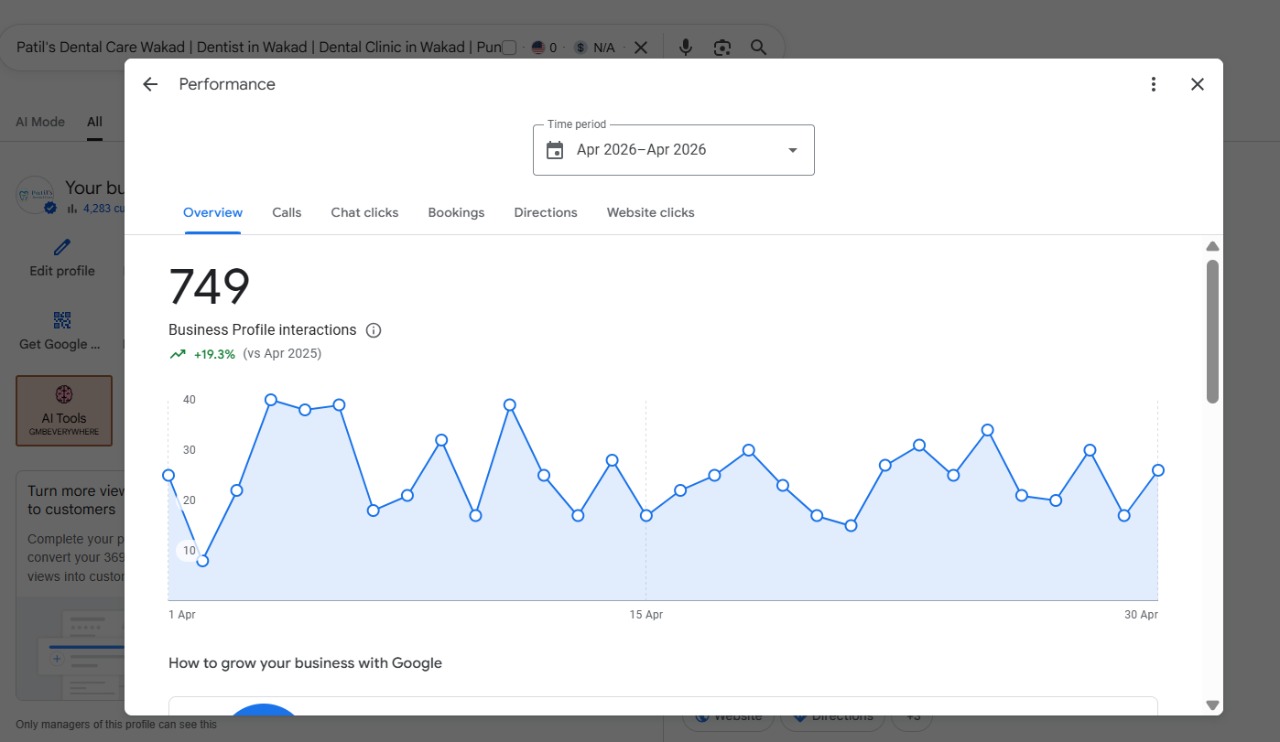The width and height of the screenshot is (1280, 742).
Task: Open the three-dot more options menu
Action: [1153, 85]
